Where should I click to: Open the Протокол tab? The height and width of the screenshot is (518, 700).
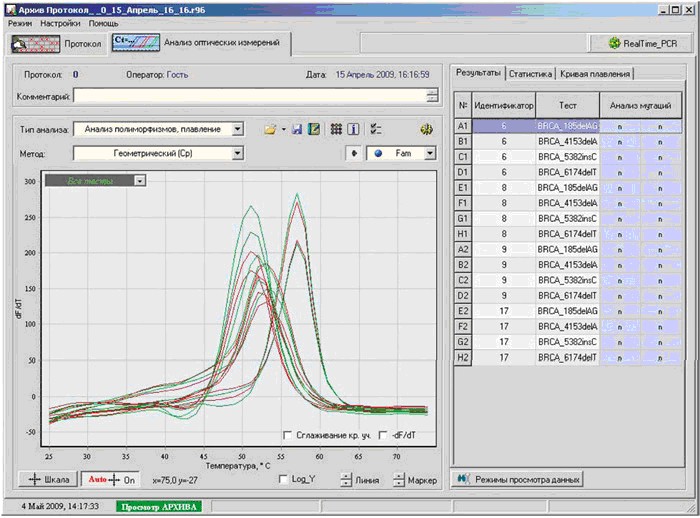tap(57, 44)
